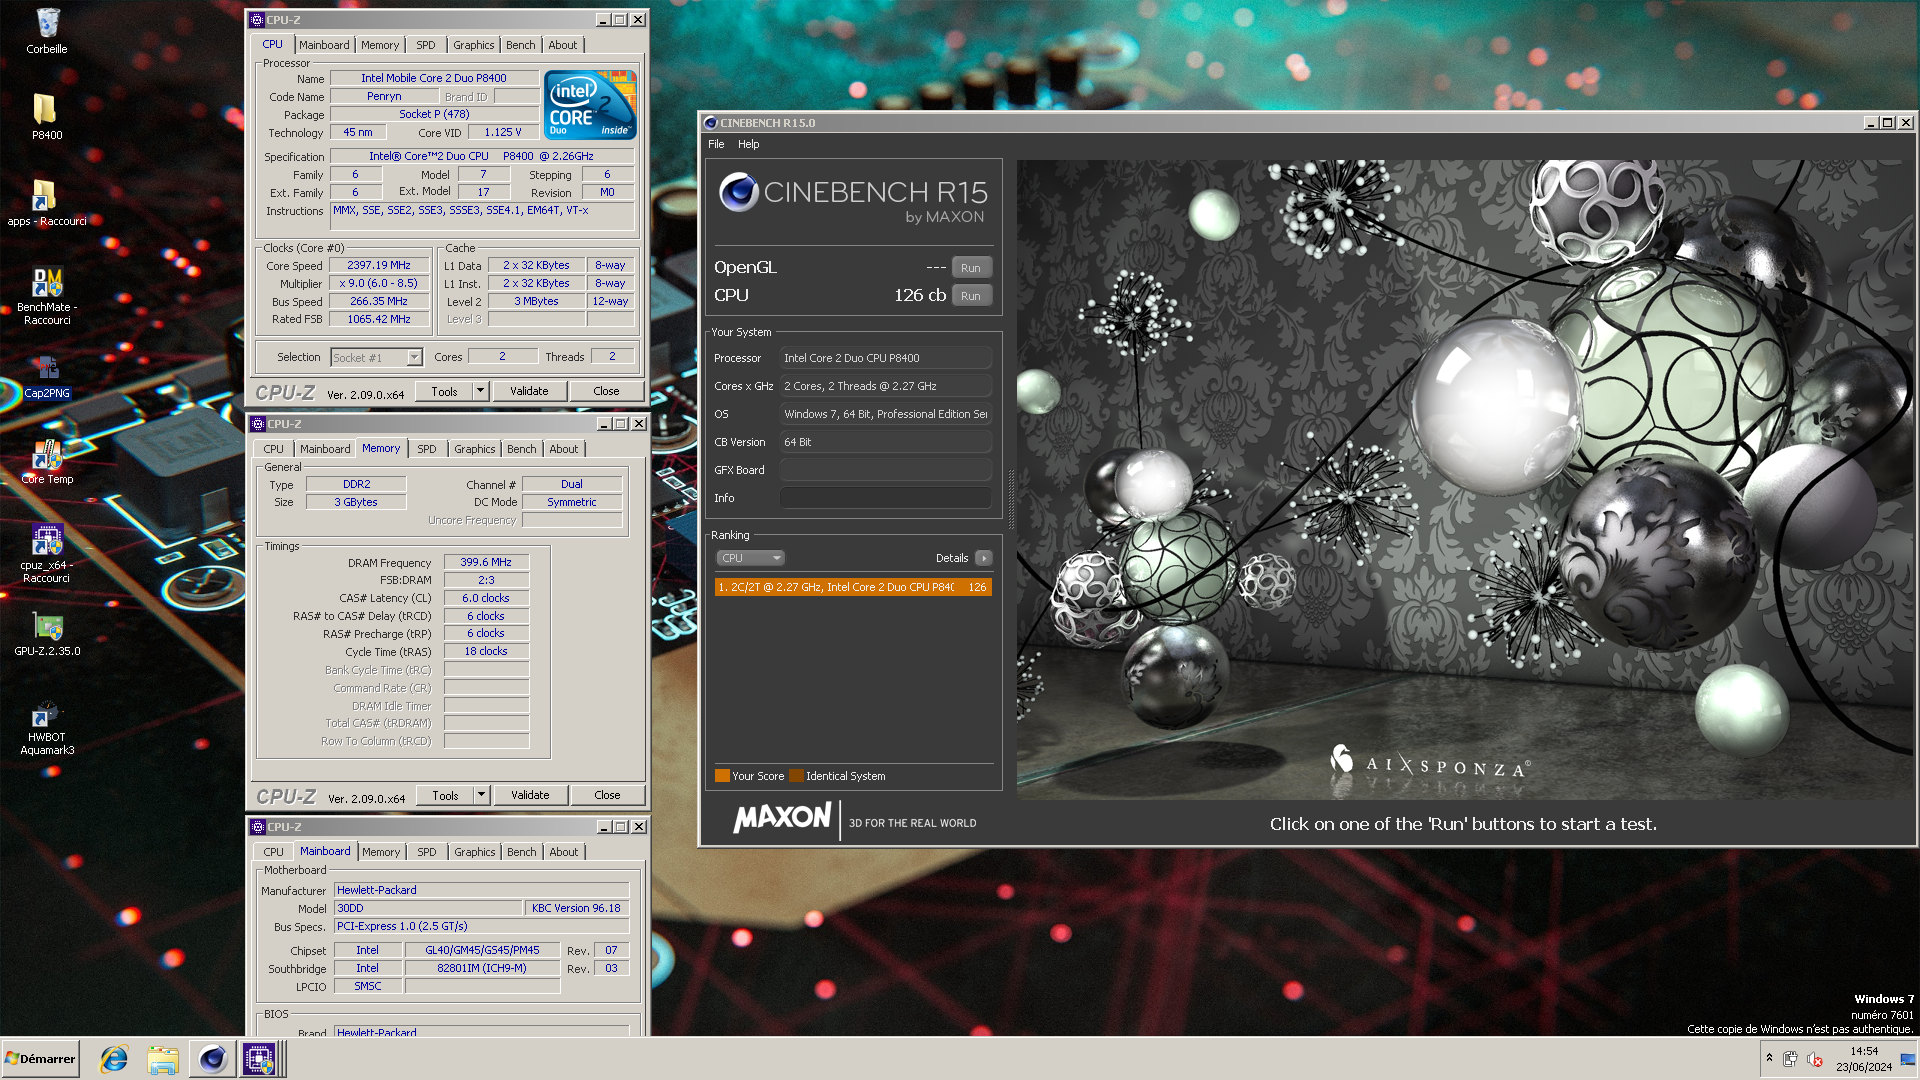The image size is (1920, 1080).
Task: Switch to Graphics tab in top CPU-Z
Action: [x=473, y=45]
